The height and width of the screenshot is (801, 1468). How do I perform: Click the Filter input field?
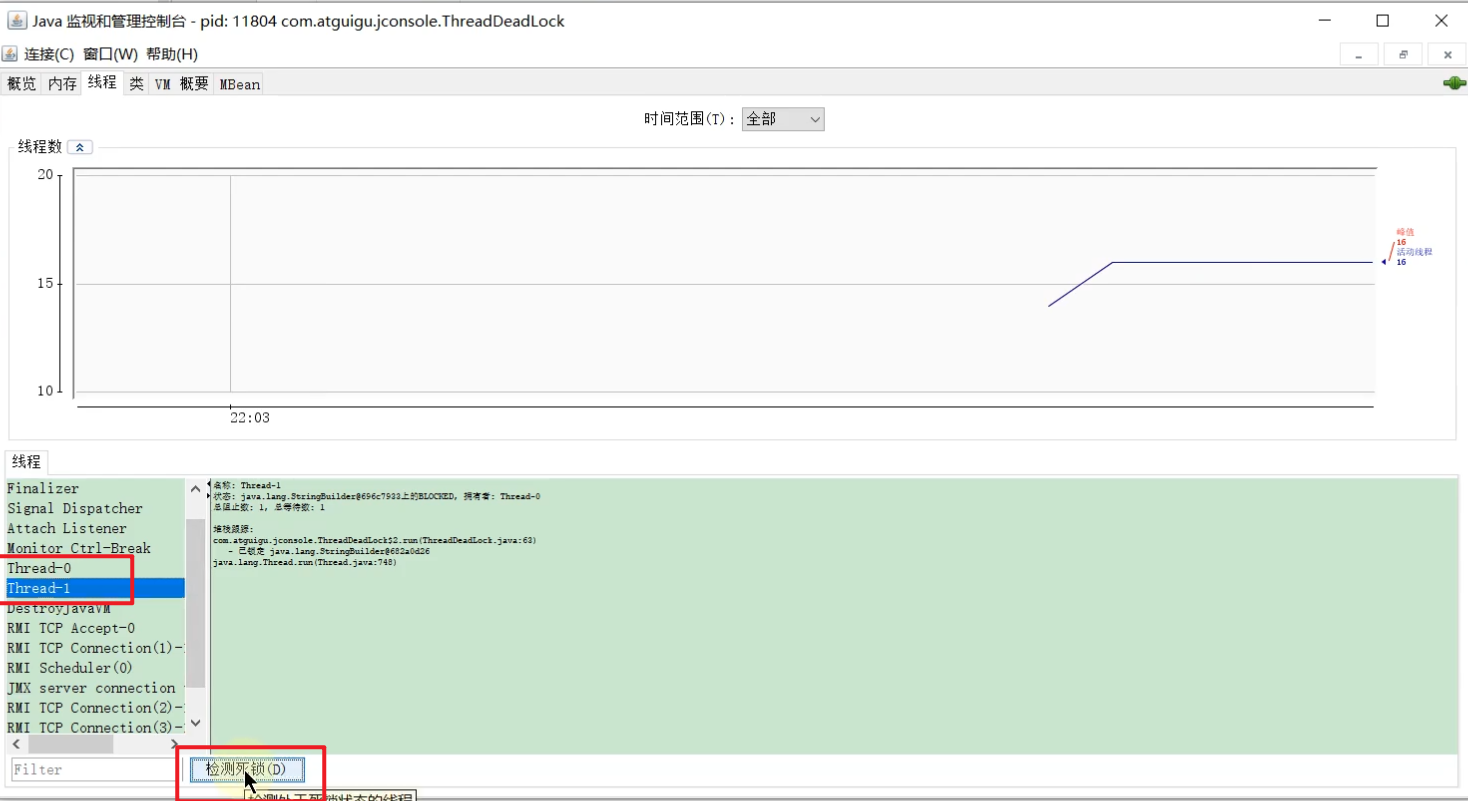pyautogui.click(x=95, y=769)
